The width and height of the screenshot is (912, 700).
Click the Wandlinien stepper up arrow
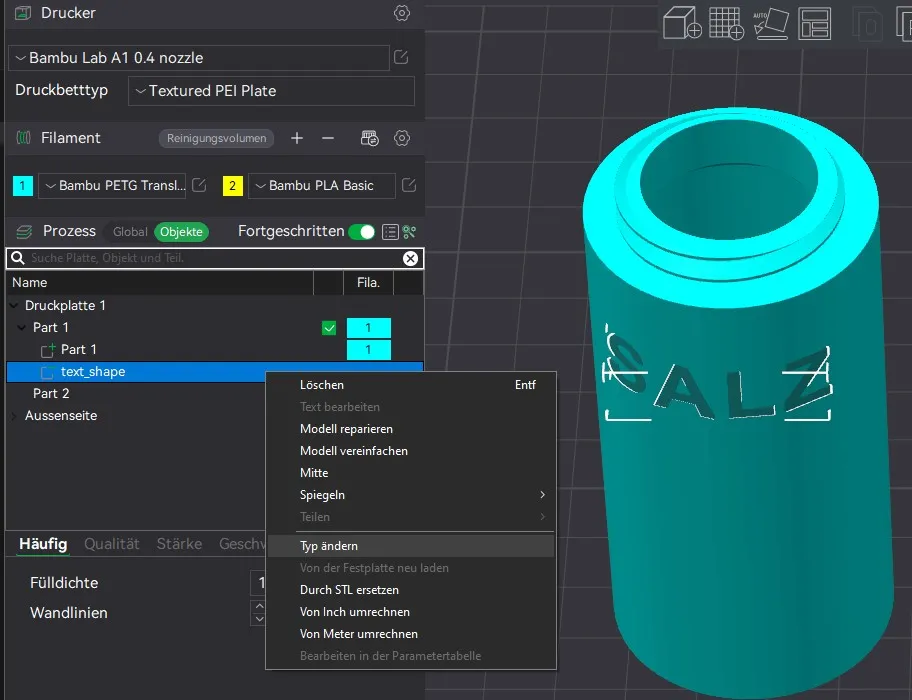pos(259,606)
